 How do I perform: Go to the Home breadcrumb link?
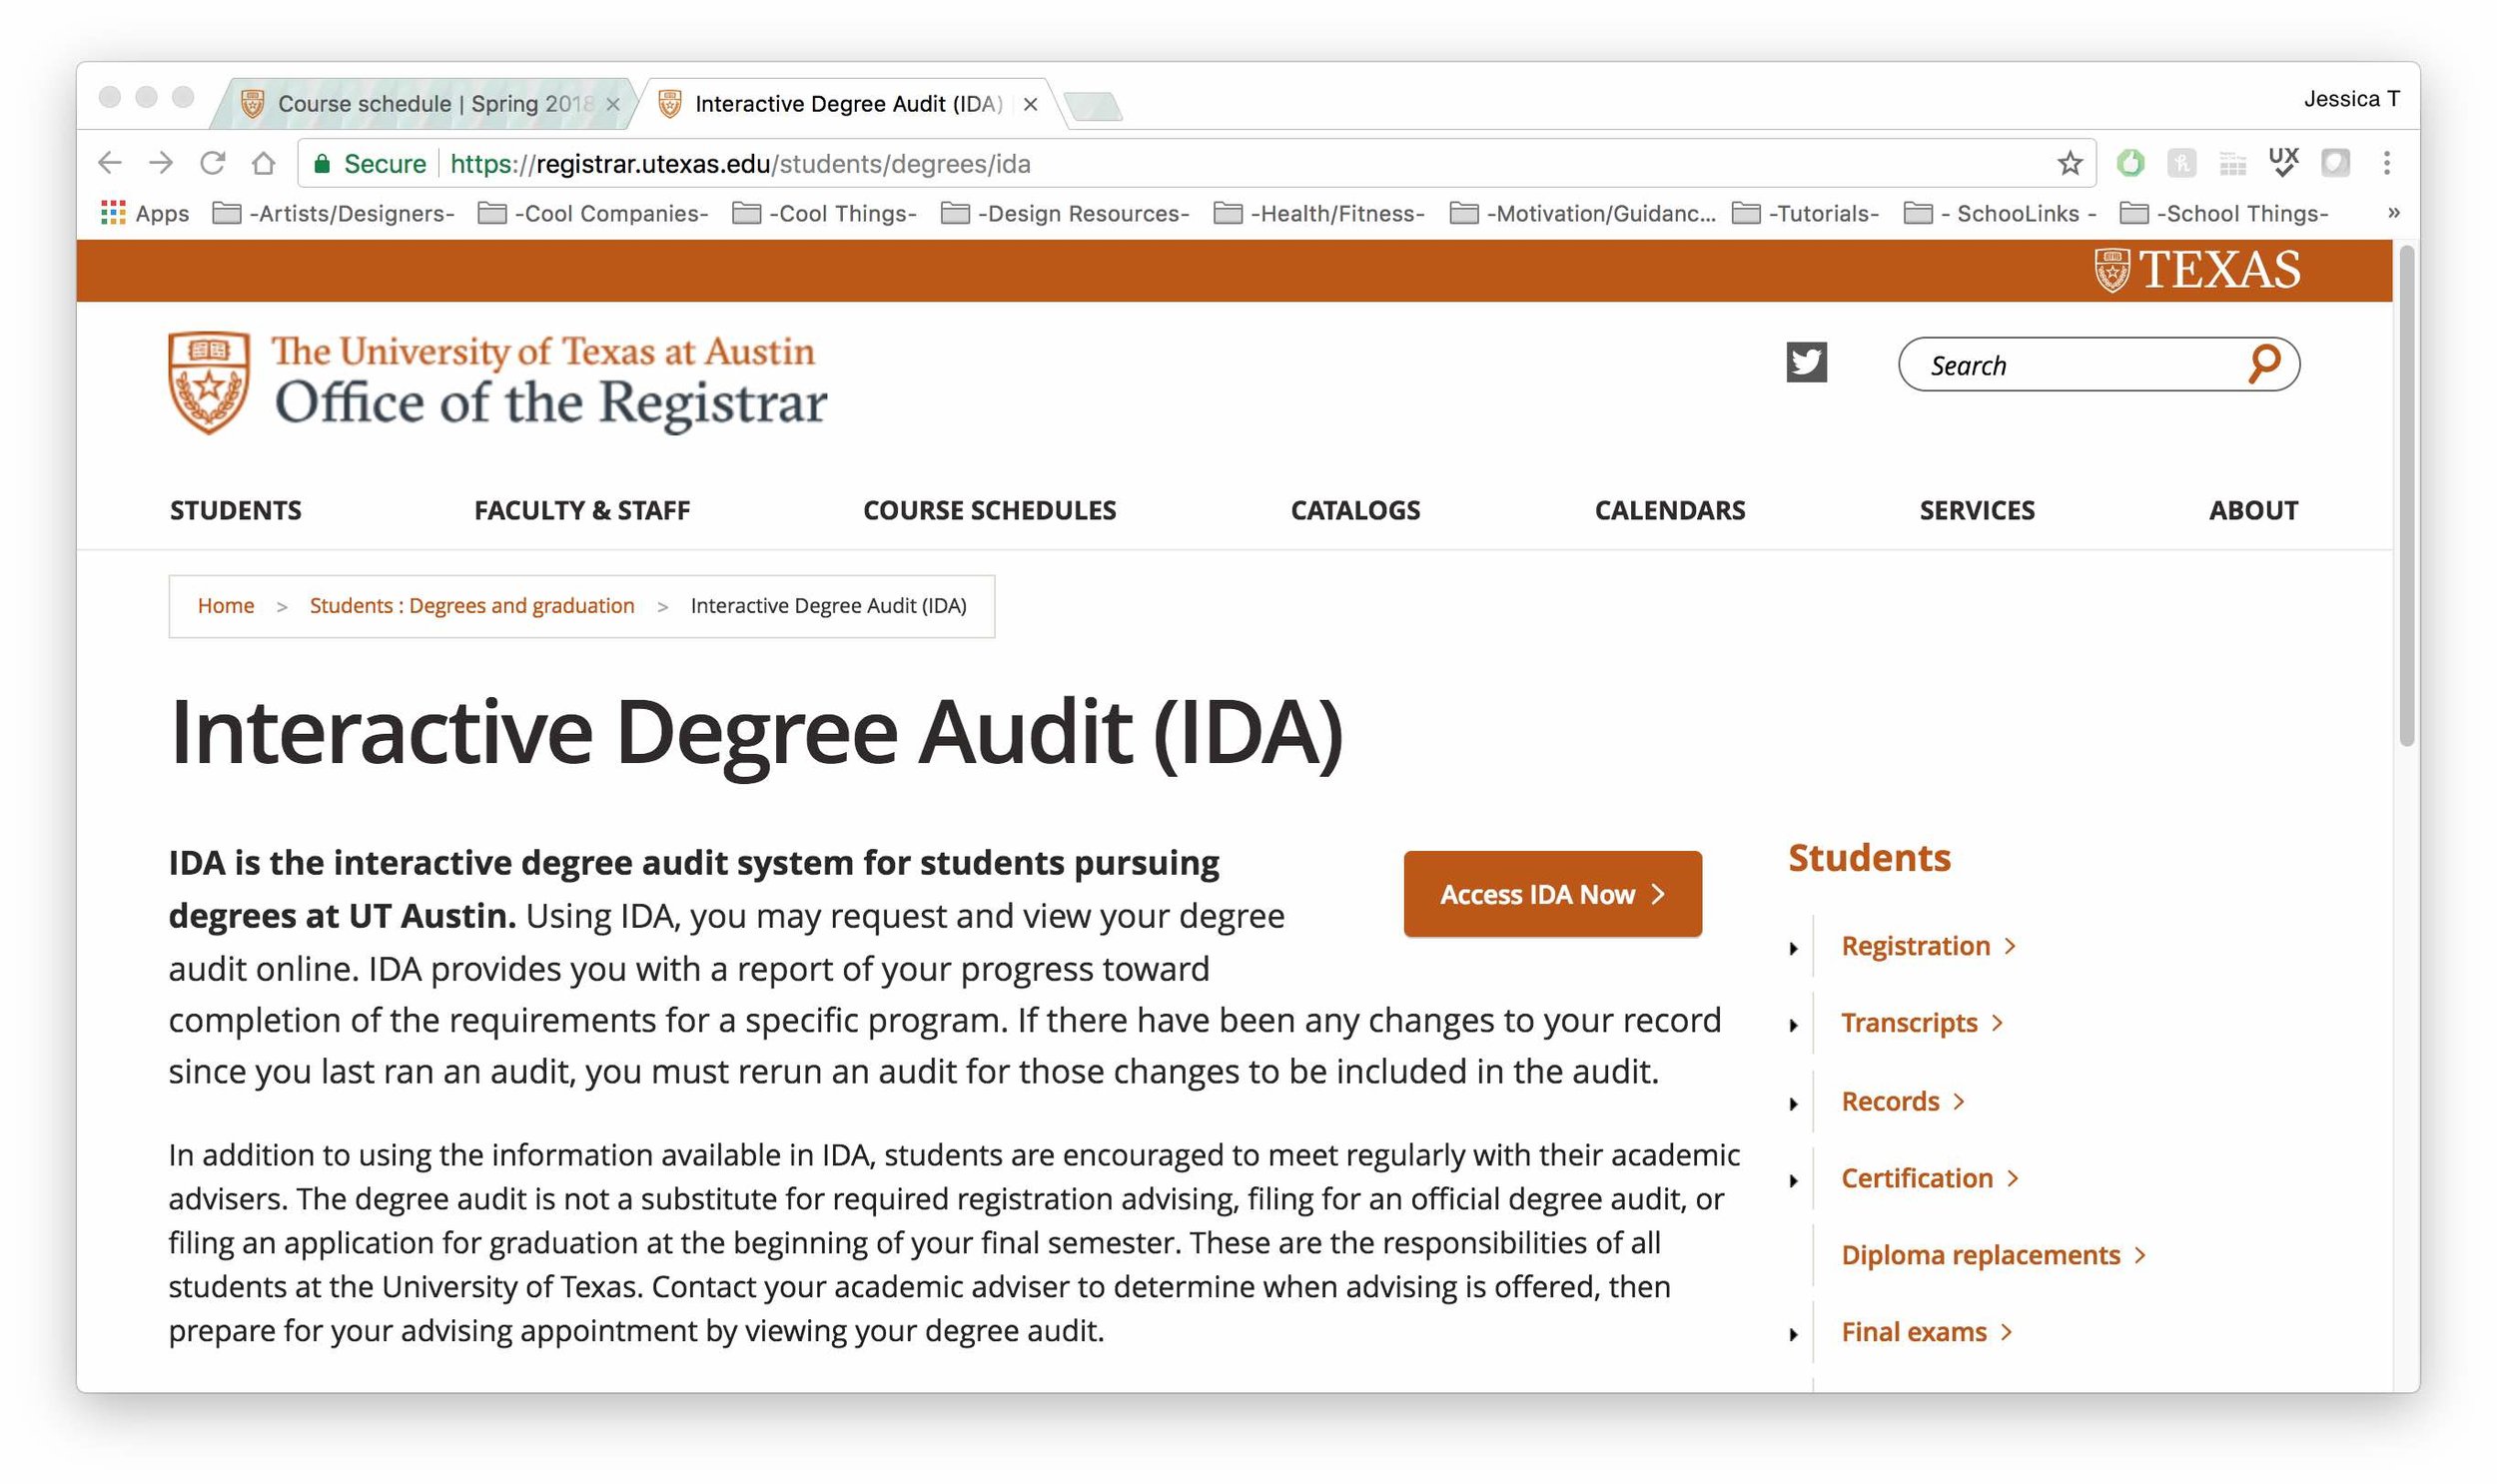coord(226,605)
